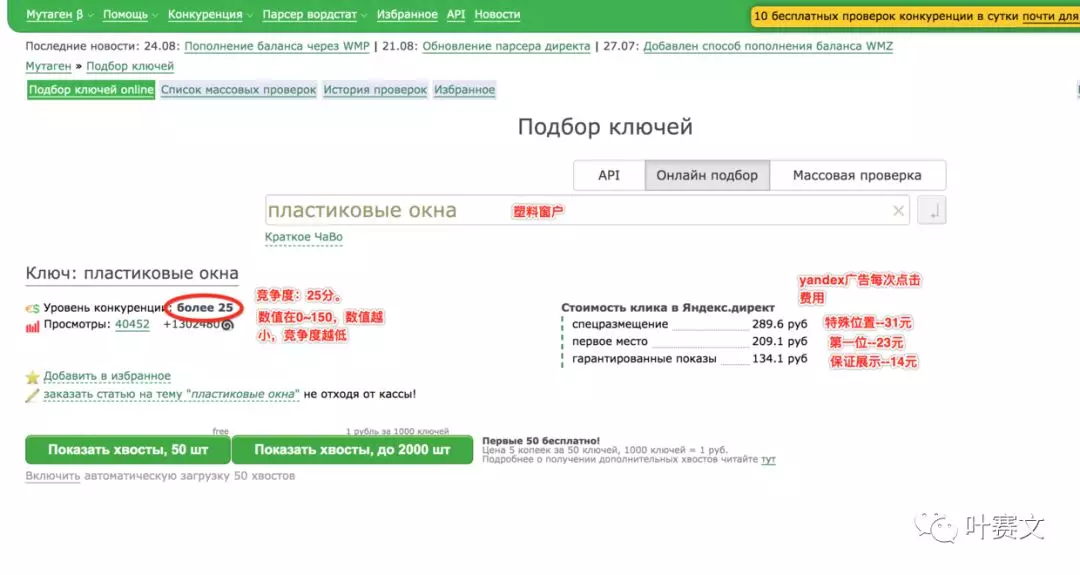The height and width of the screenshot is (575, 1080).
Task: Click Включить automatic loading link
Action: click(x=53, y=476)
